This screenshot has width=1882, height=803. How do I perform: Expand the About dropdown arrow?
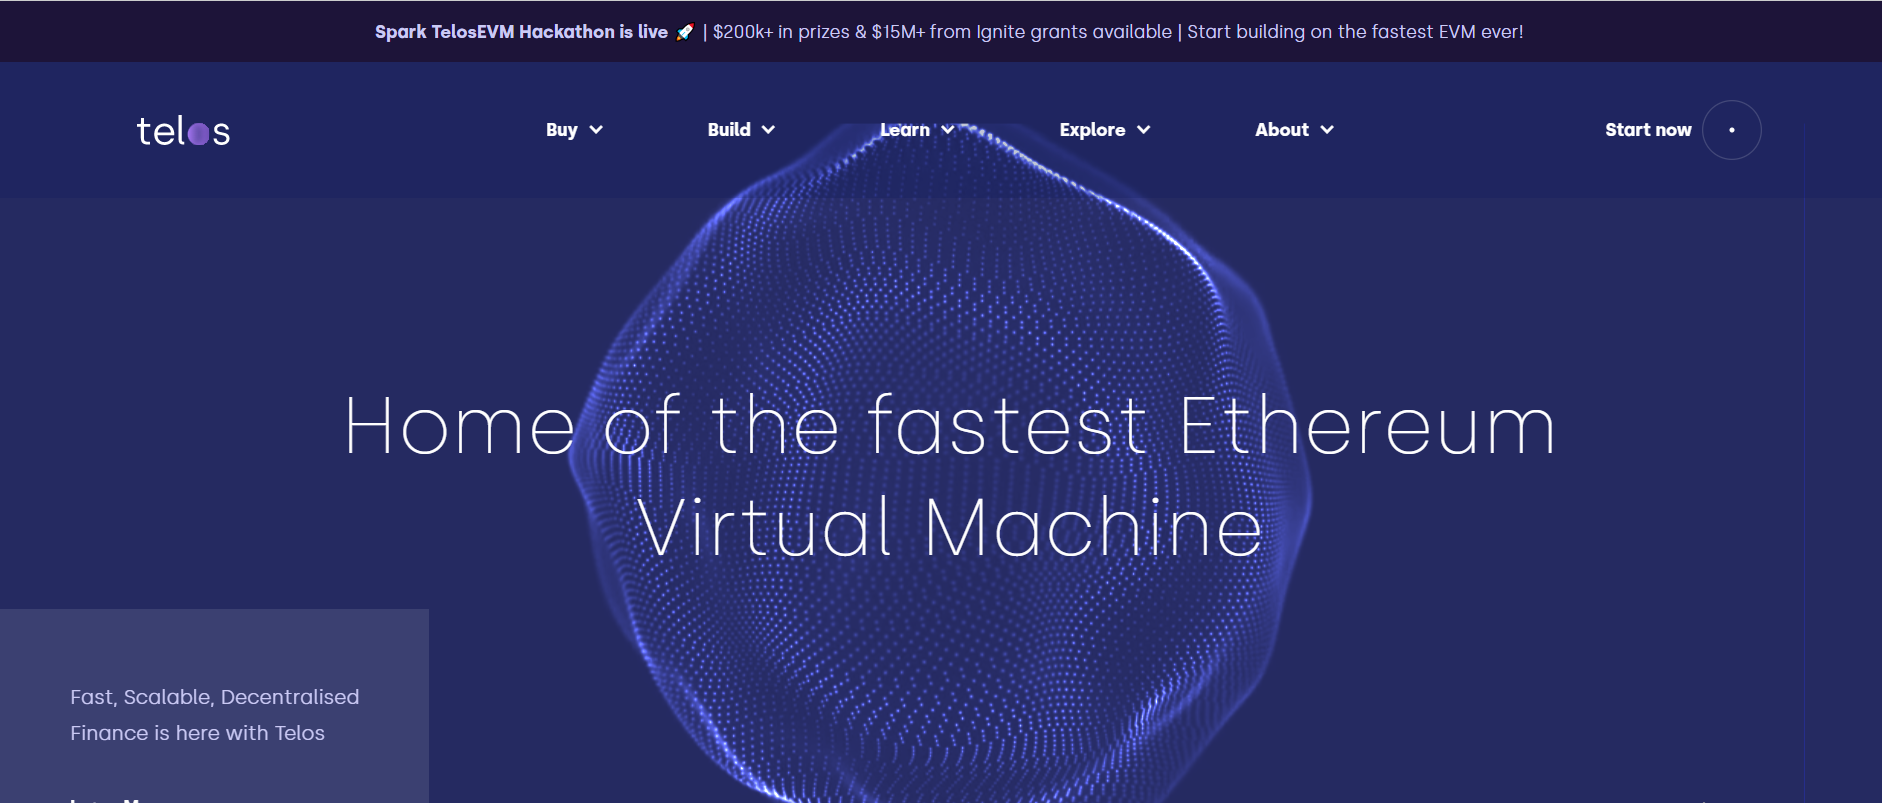point(1327,130)
